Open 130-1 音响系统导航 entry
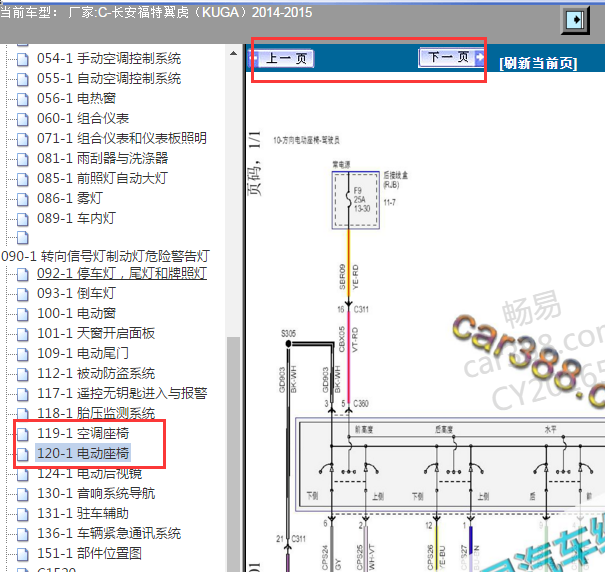The width and height of the screenshot is (605, 572). pos(96,494)
